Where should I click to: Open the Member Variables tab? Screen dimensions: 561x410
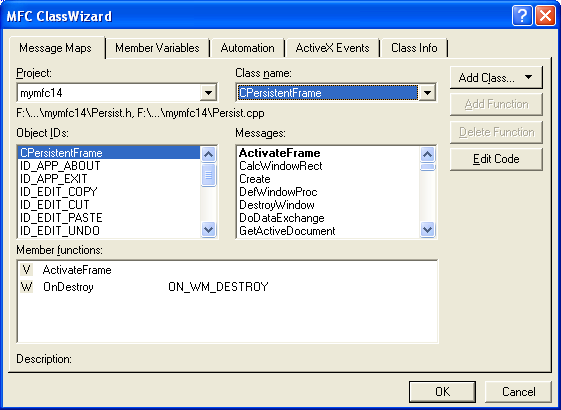pyautogui.click(x=157, y=48)
